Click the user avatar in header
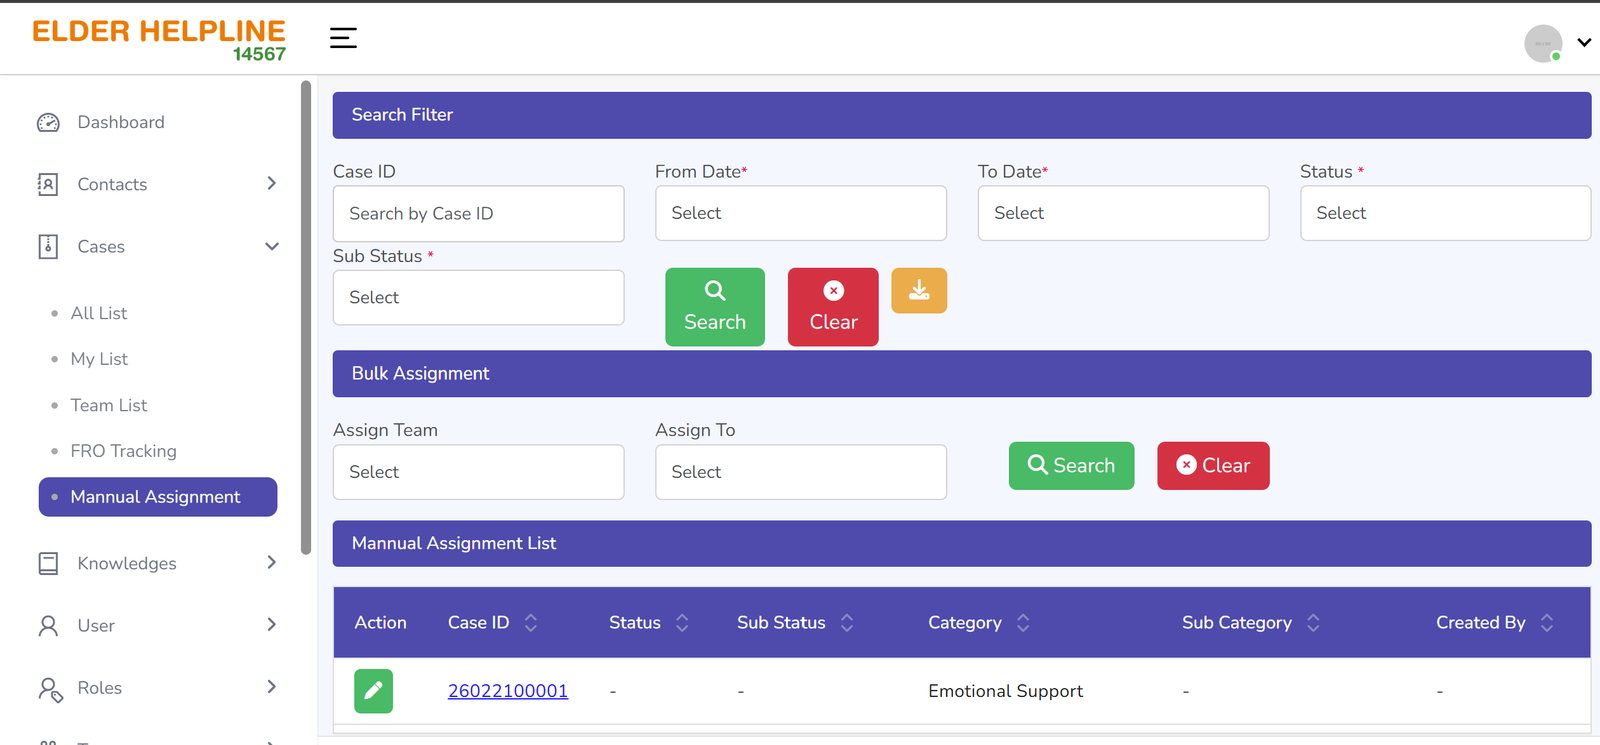1600x745 pixels. pos(1543,43)
